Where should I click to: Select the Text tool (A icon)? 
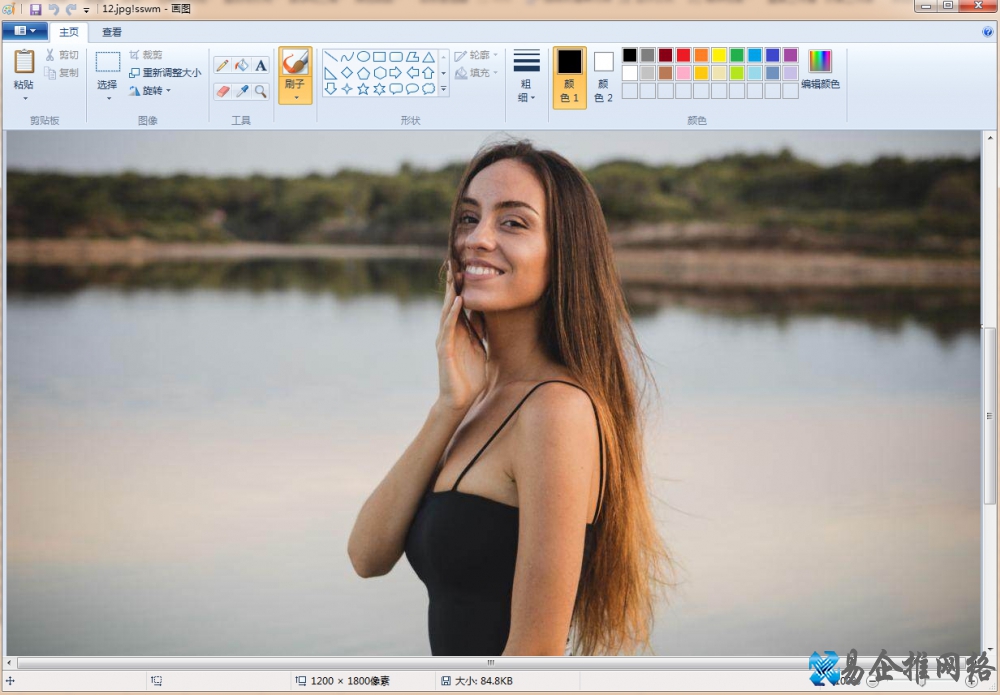pos(260,65)
